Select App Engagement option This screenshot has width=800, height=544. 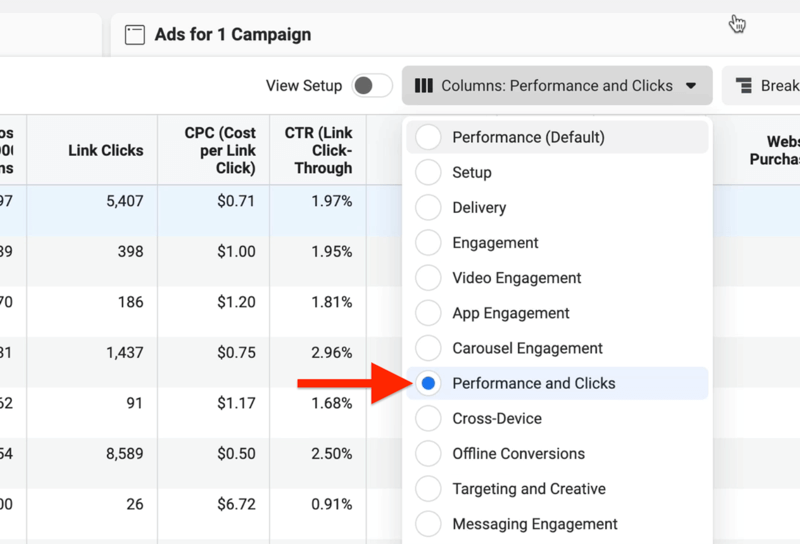click(x=557, y=313)
